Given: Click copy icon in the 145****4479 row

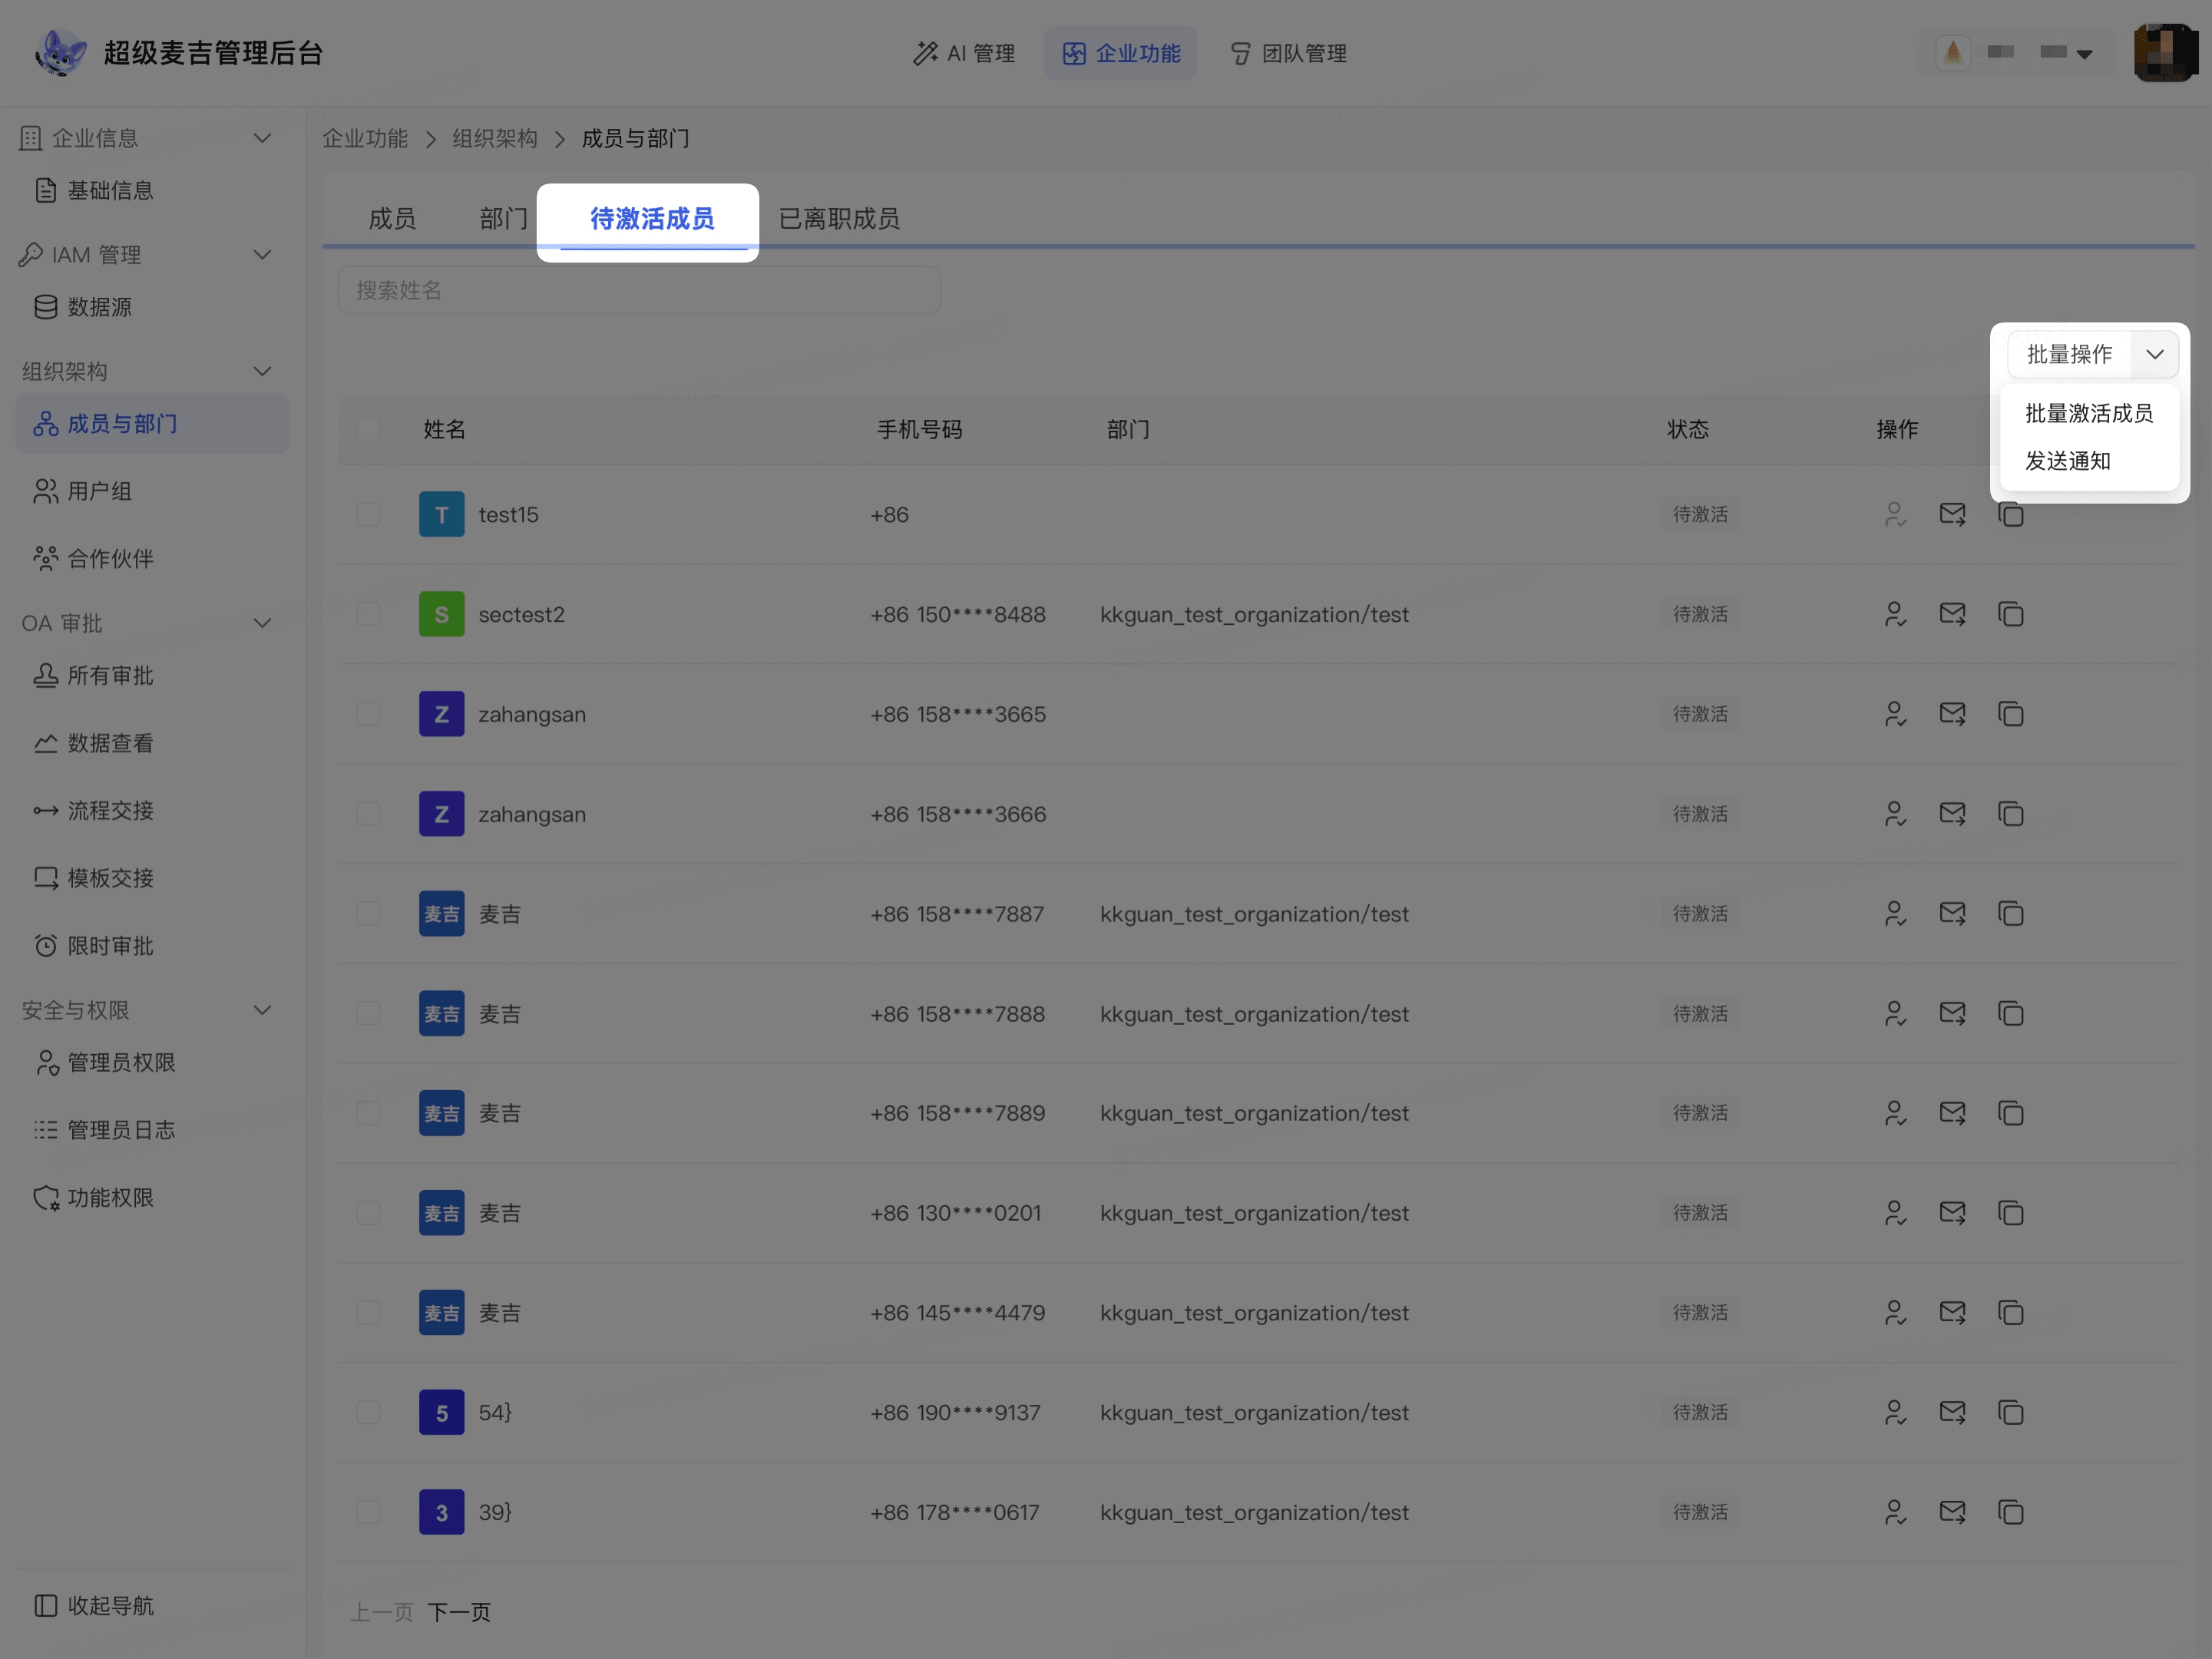Looking at the screenshot, I should [x=2010, y=1312].
